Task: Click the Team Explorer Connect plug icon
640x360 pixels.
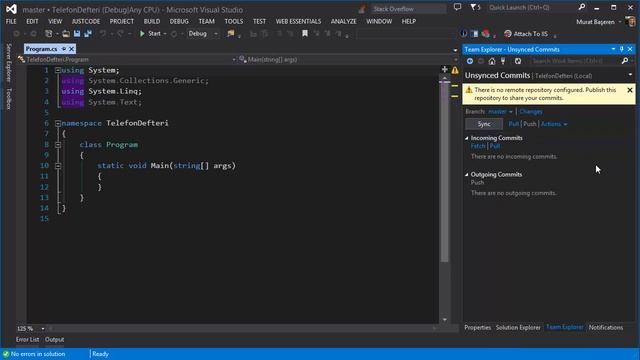Action: coord(503,61)
